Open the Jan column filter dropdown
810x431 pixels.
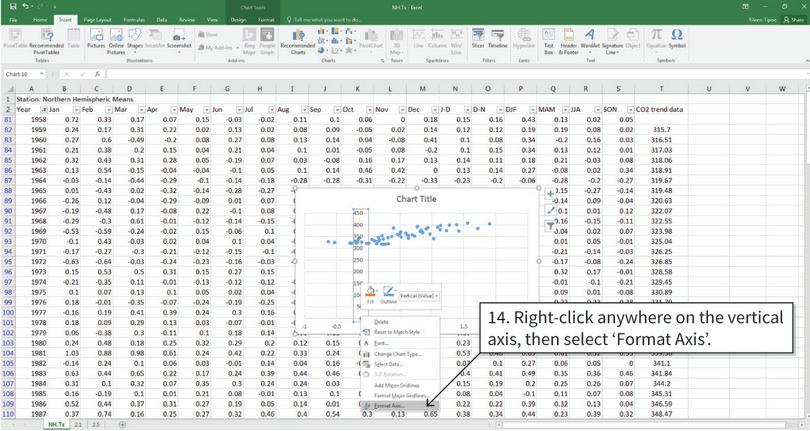point(76,110)
